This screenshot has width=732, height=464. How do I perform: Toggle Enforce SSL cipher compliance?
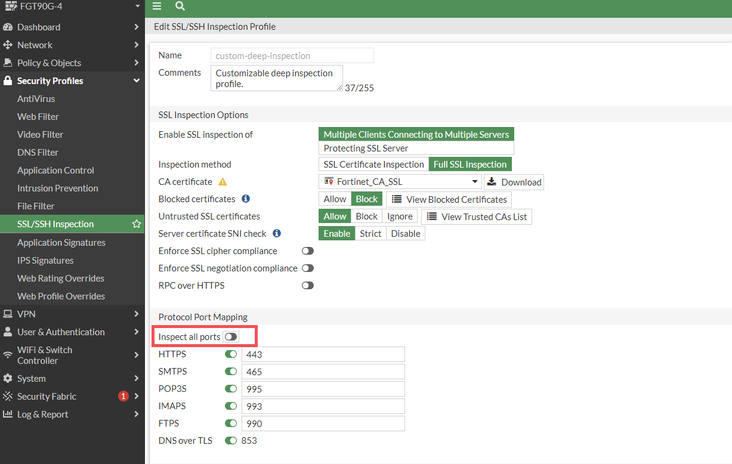point(307,251)
